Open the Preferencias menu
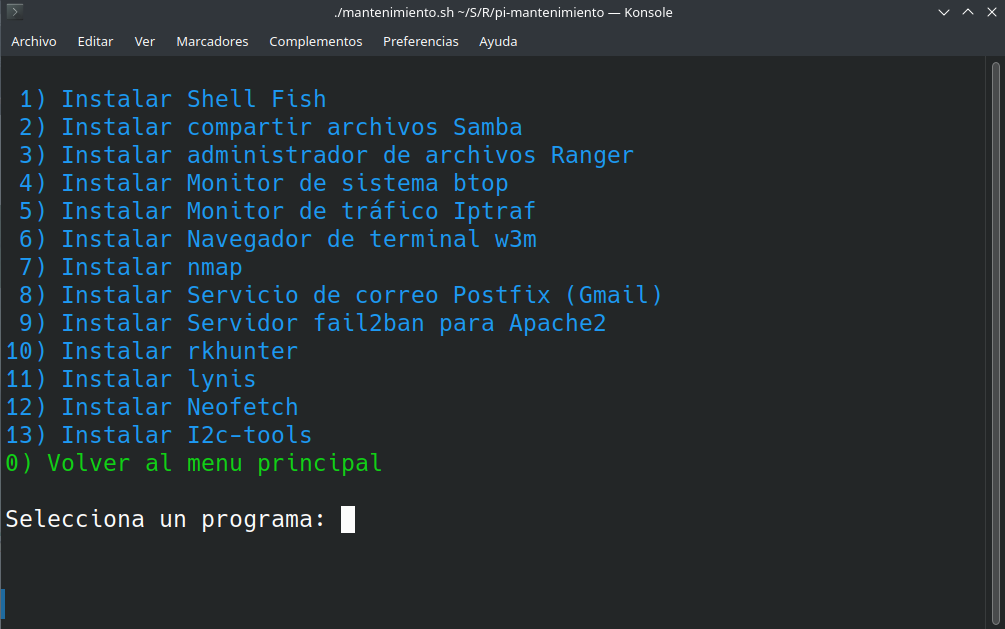1005x629 pixels. [x=421, y=42]
